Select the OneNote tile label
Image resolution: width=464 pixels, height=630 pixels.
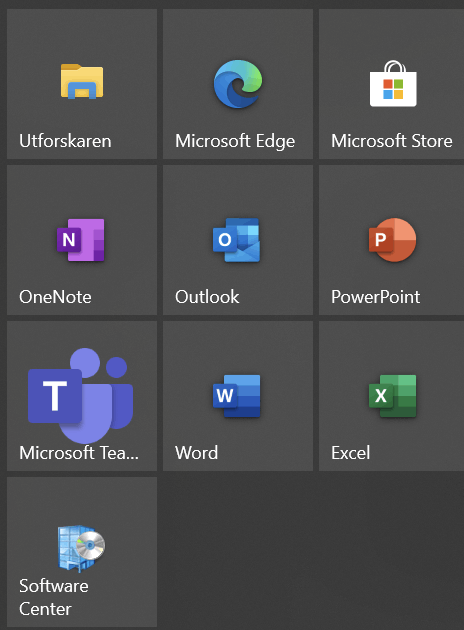(55, 297)
